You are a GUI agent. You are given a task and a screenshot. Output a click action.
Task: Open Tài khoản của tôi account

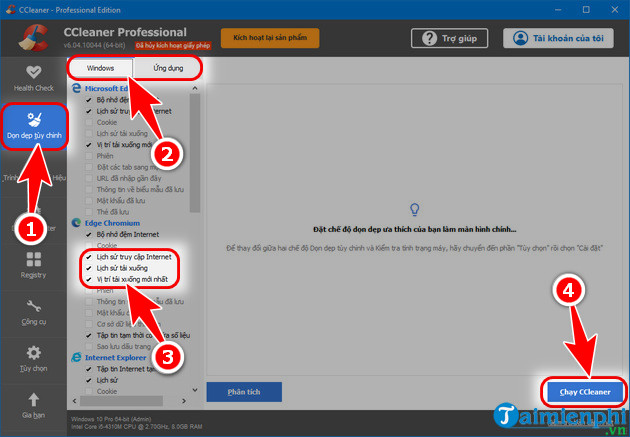click(x=558, y=38)
